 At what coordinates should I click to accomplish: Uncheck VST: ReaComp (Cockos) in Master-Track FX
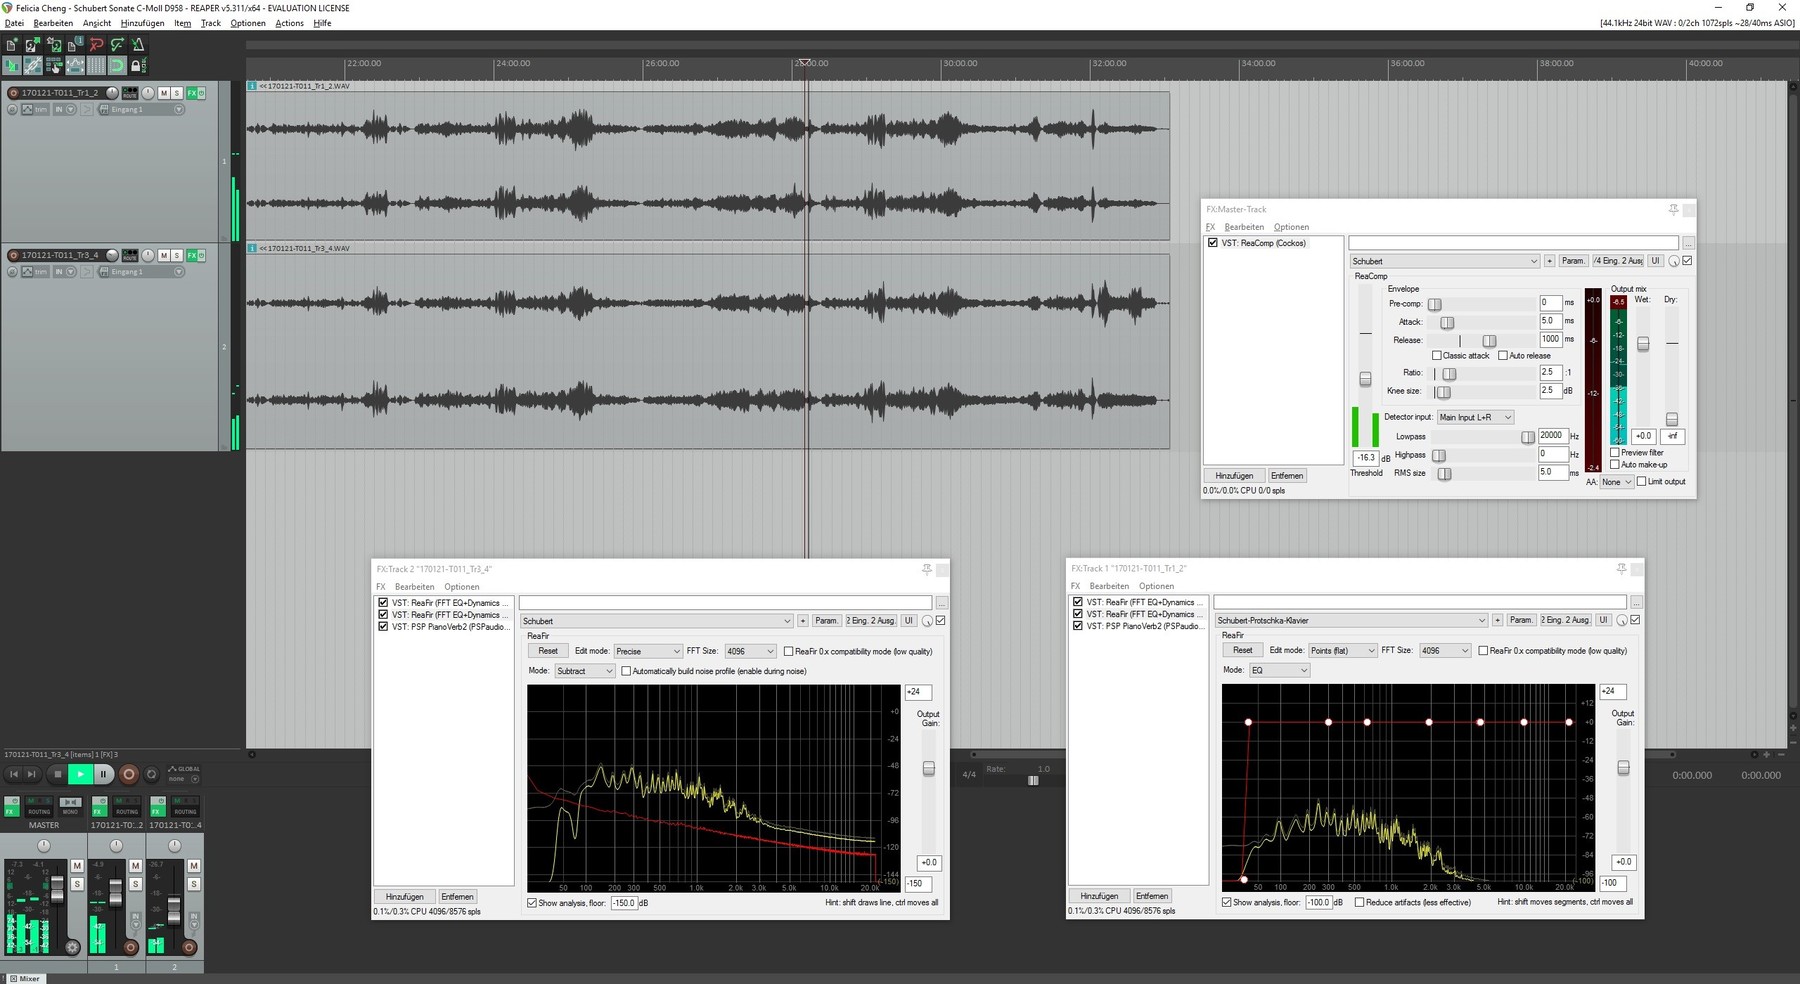tap(1213, 243)
